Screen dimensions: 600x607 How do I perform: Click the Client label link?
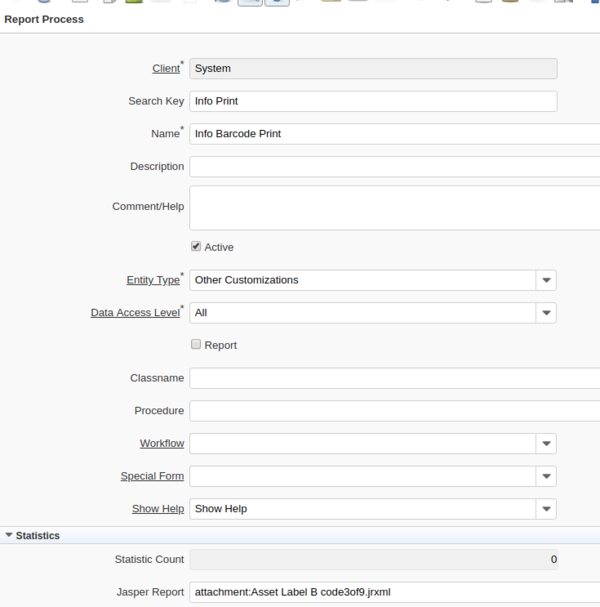165,69
